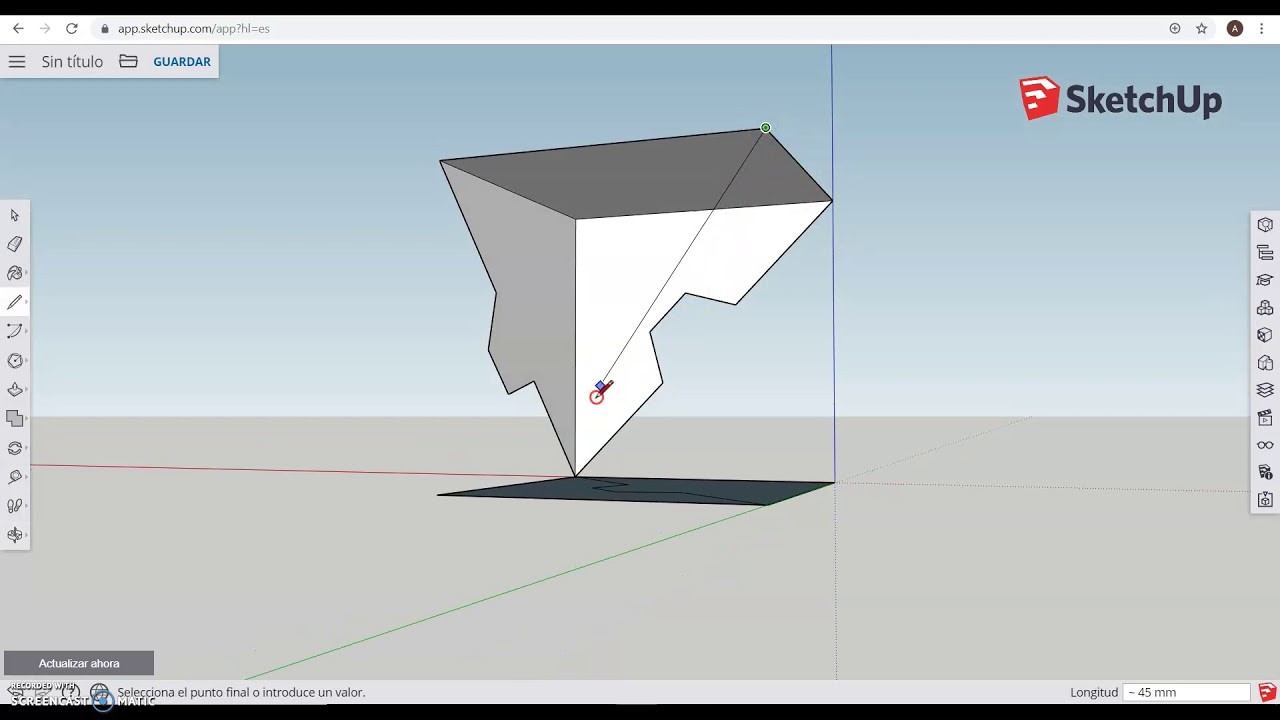Viewport: 1280px width, 720px height.
Task: Expand the Rotate tool flyout arrow
Action: tap(26, 448)
